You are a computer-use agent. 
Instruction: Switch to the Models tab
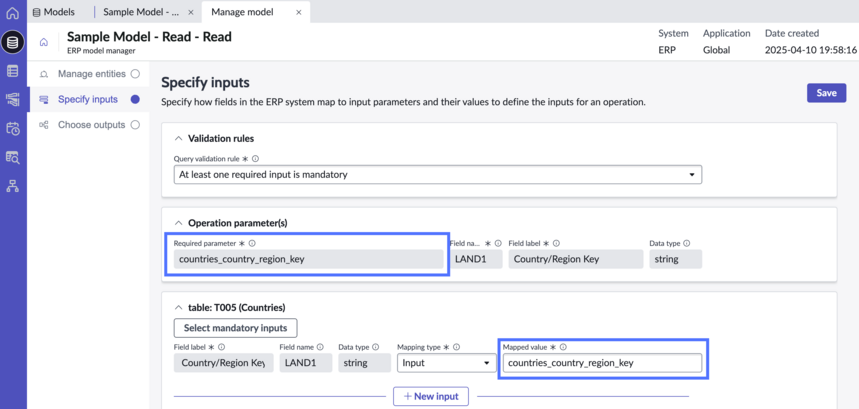coord(54,11)
